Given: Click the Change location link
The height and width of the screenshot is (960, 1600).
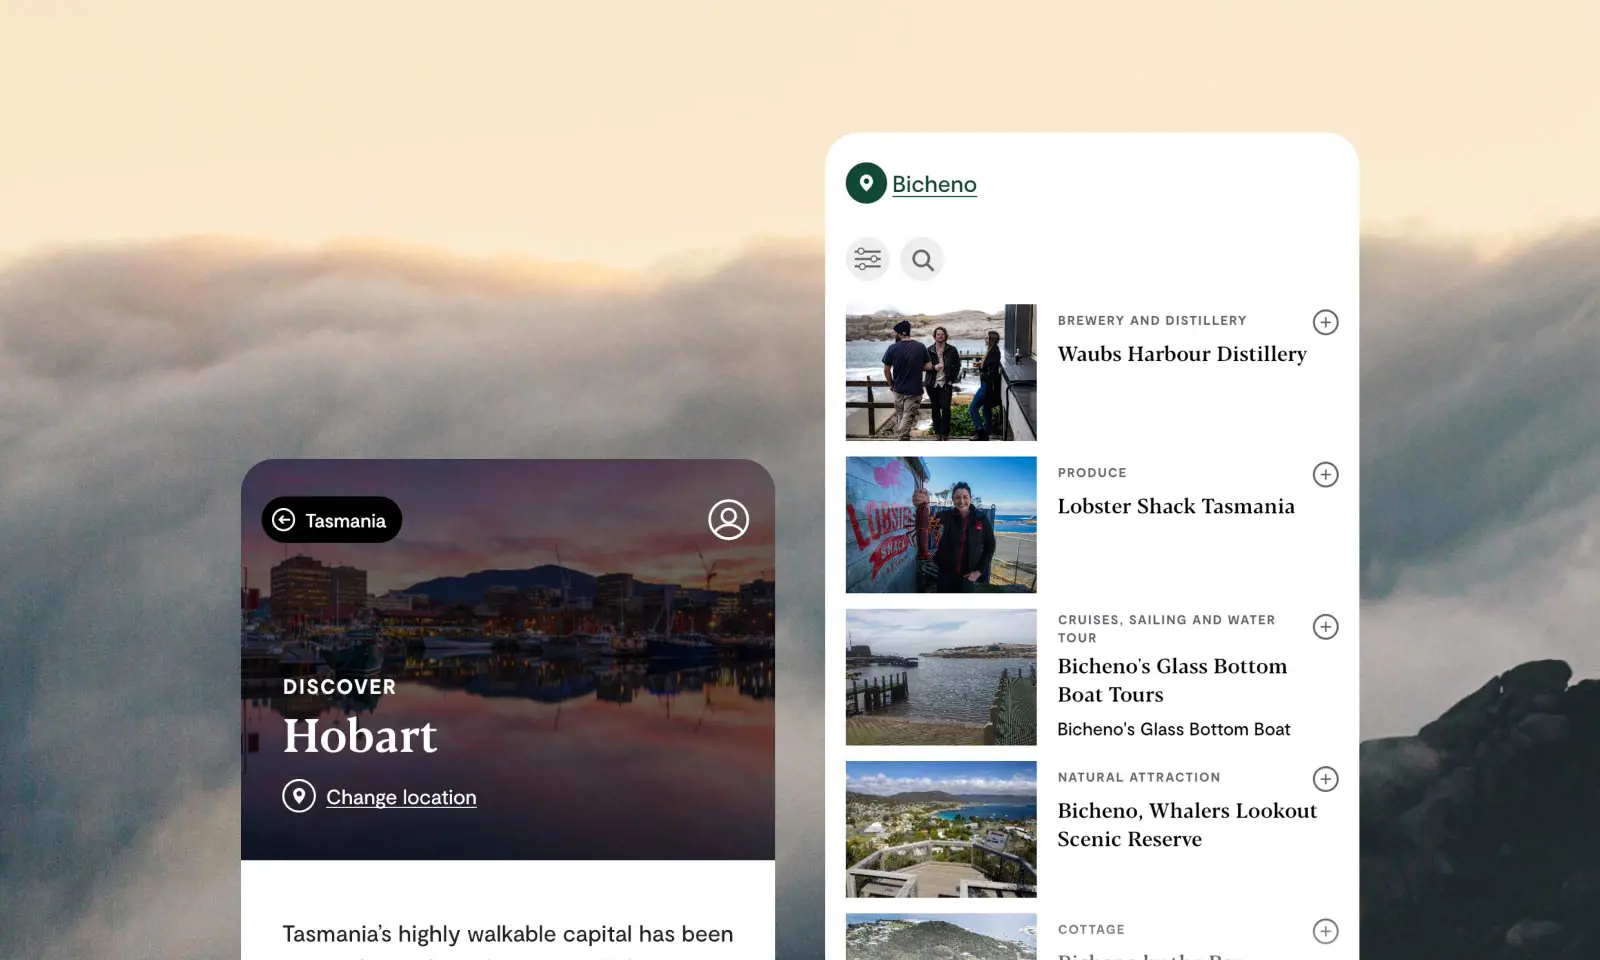Looking at the screenshot, I should point(401,797).
